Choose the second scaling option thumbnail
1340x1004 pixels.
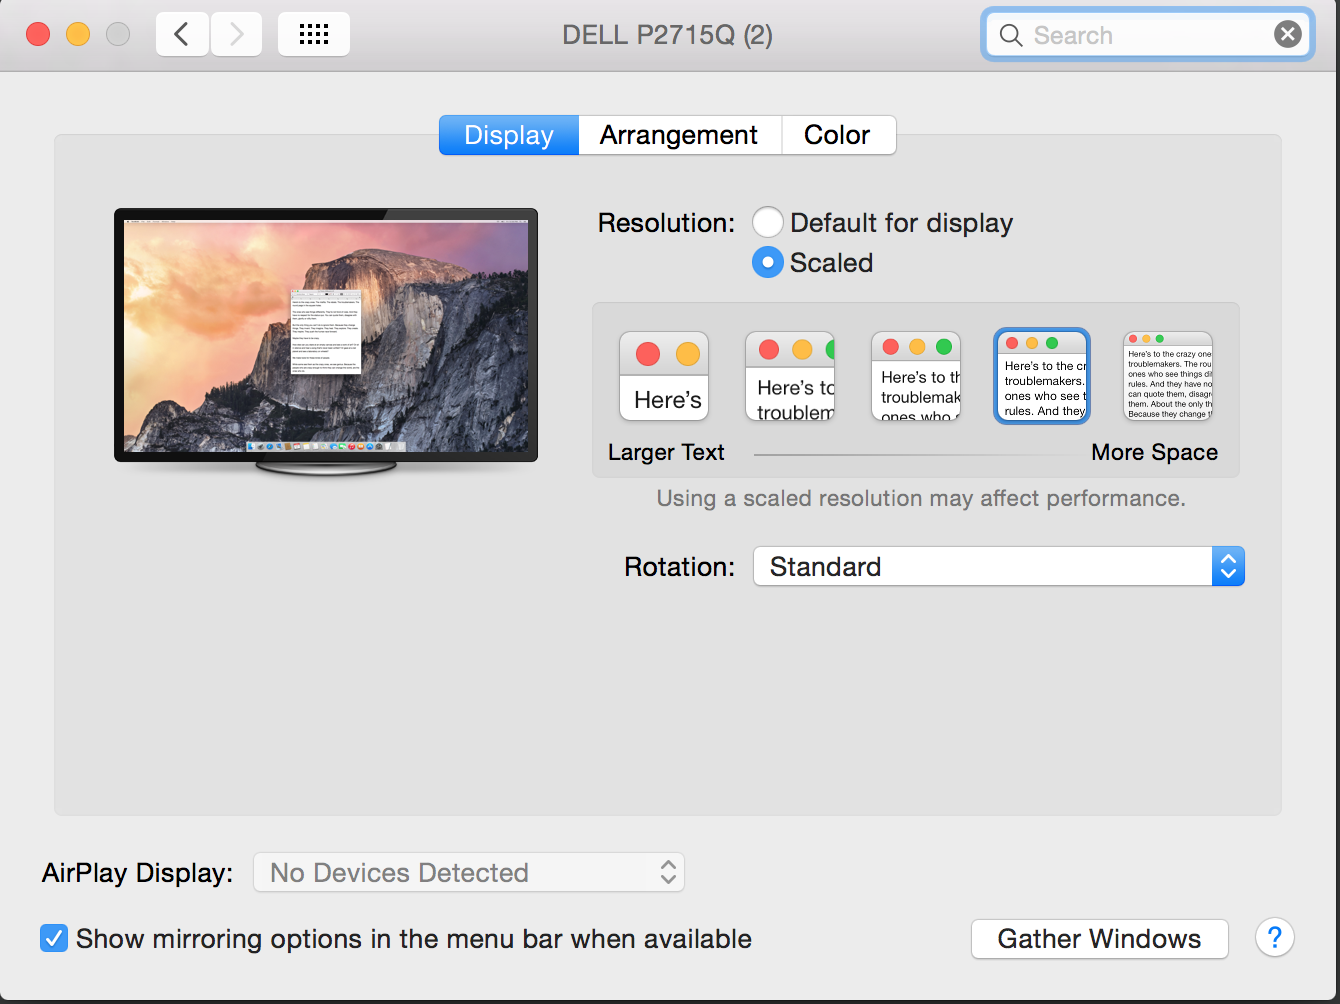790,376
